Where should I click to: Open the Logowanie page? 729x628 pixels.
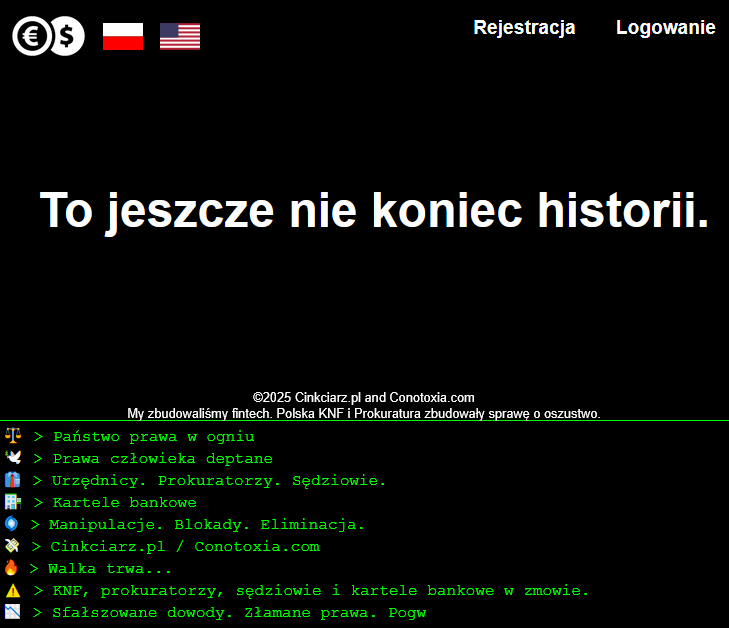665,28
